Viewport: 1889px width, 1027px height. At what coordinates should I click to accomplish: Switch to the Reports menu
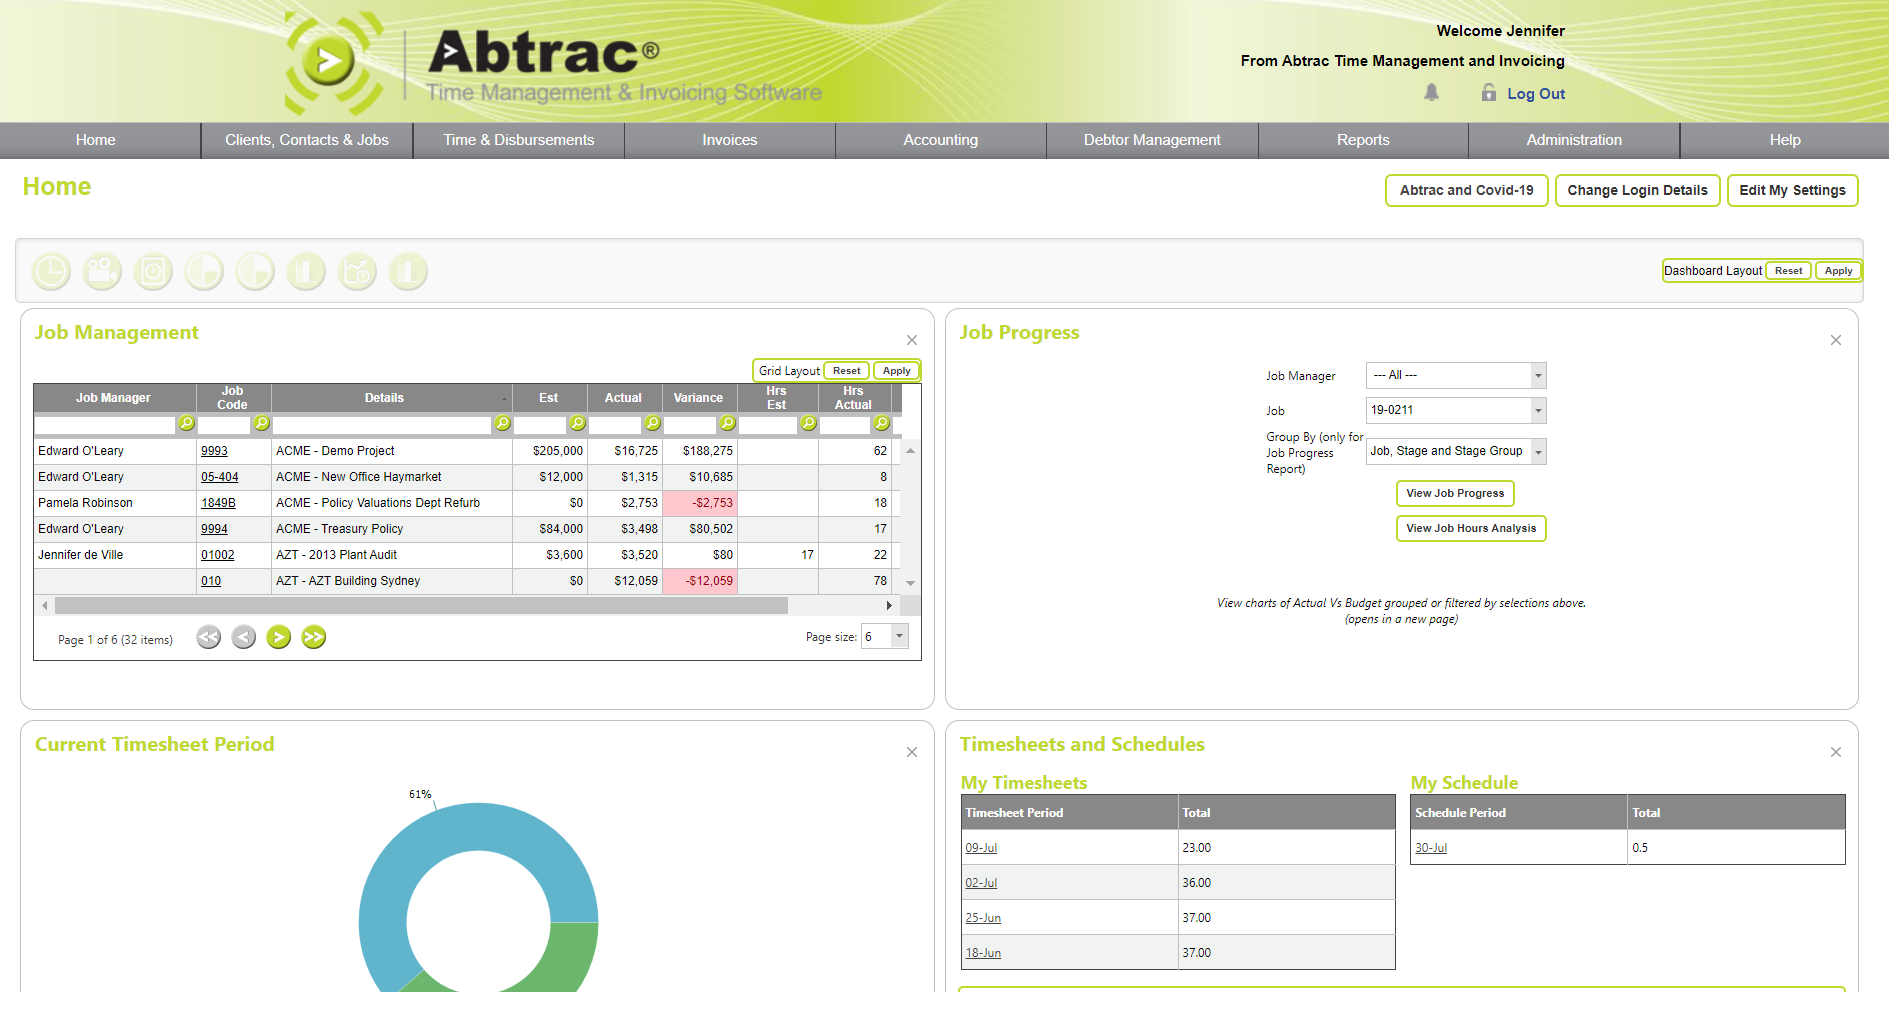[x=1363, y=140]
